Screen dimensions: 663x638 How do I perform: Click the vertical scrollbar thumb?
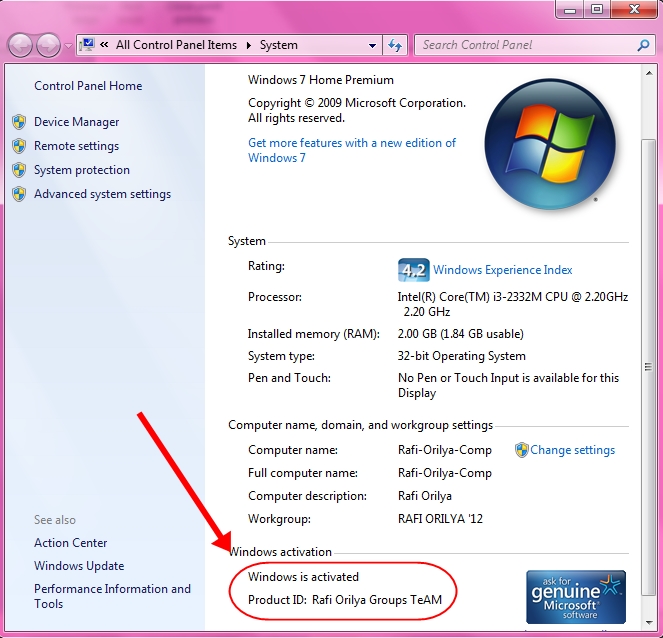[648, 367]
